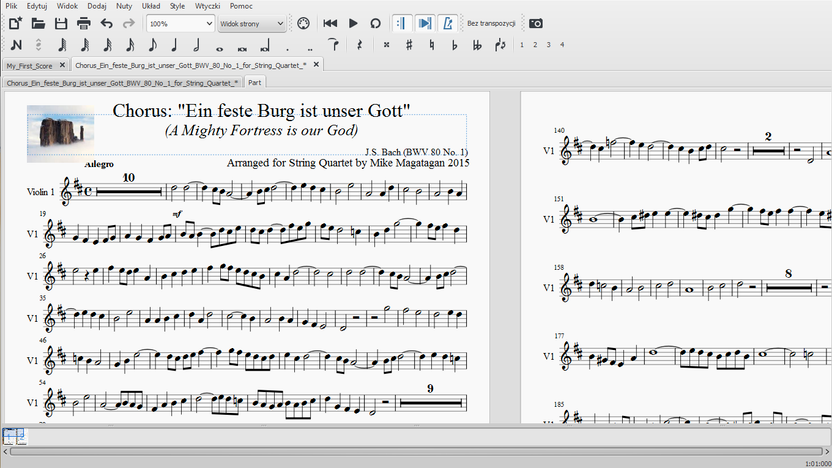
Task: Close the Chorus_Ein_feste_Burg score tab
Action: pyautogui.click(x=316, y=64)
